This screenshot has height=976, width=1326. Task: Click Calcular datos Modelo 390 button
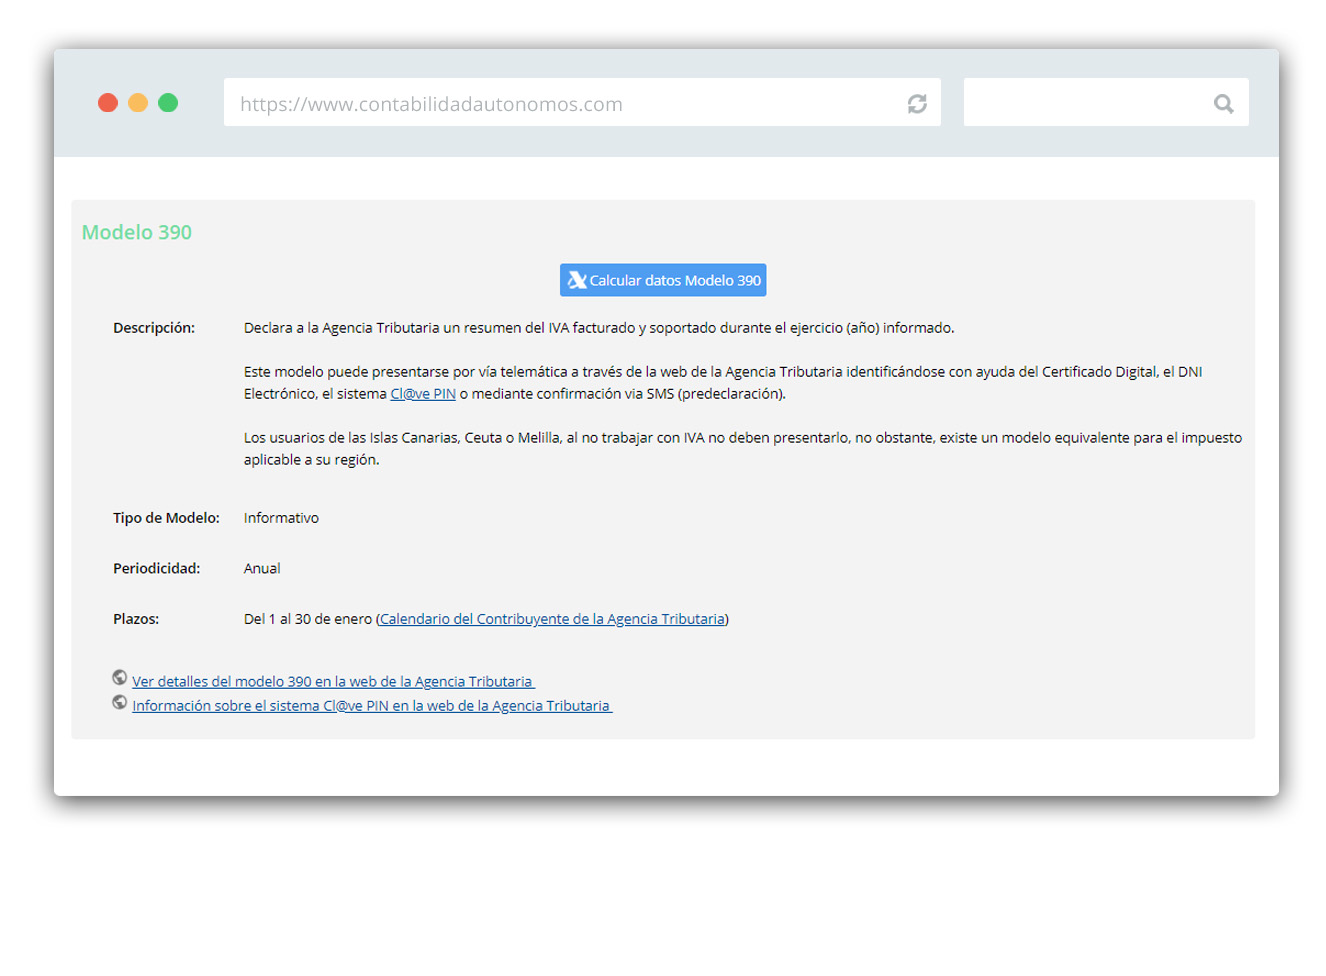[663, 280]
